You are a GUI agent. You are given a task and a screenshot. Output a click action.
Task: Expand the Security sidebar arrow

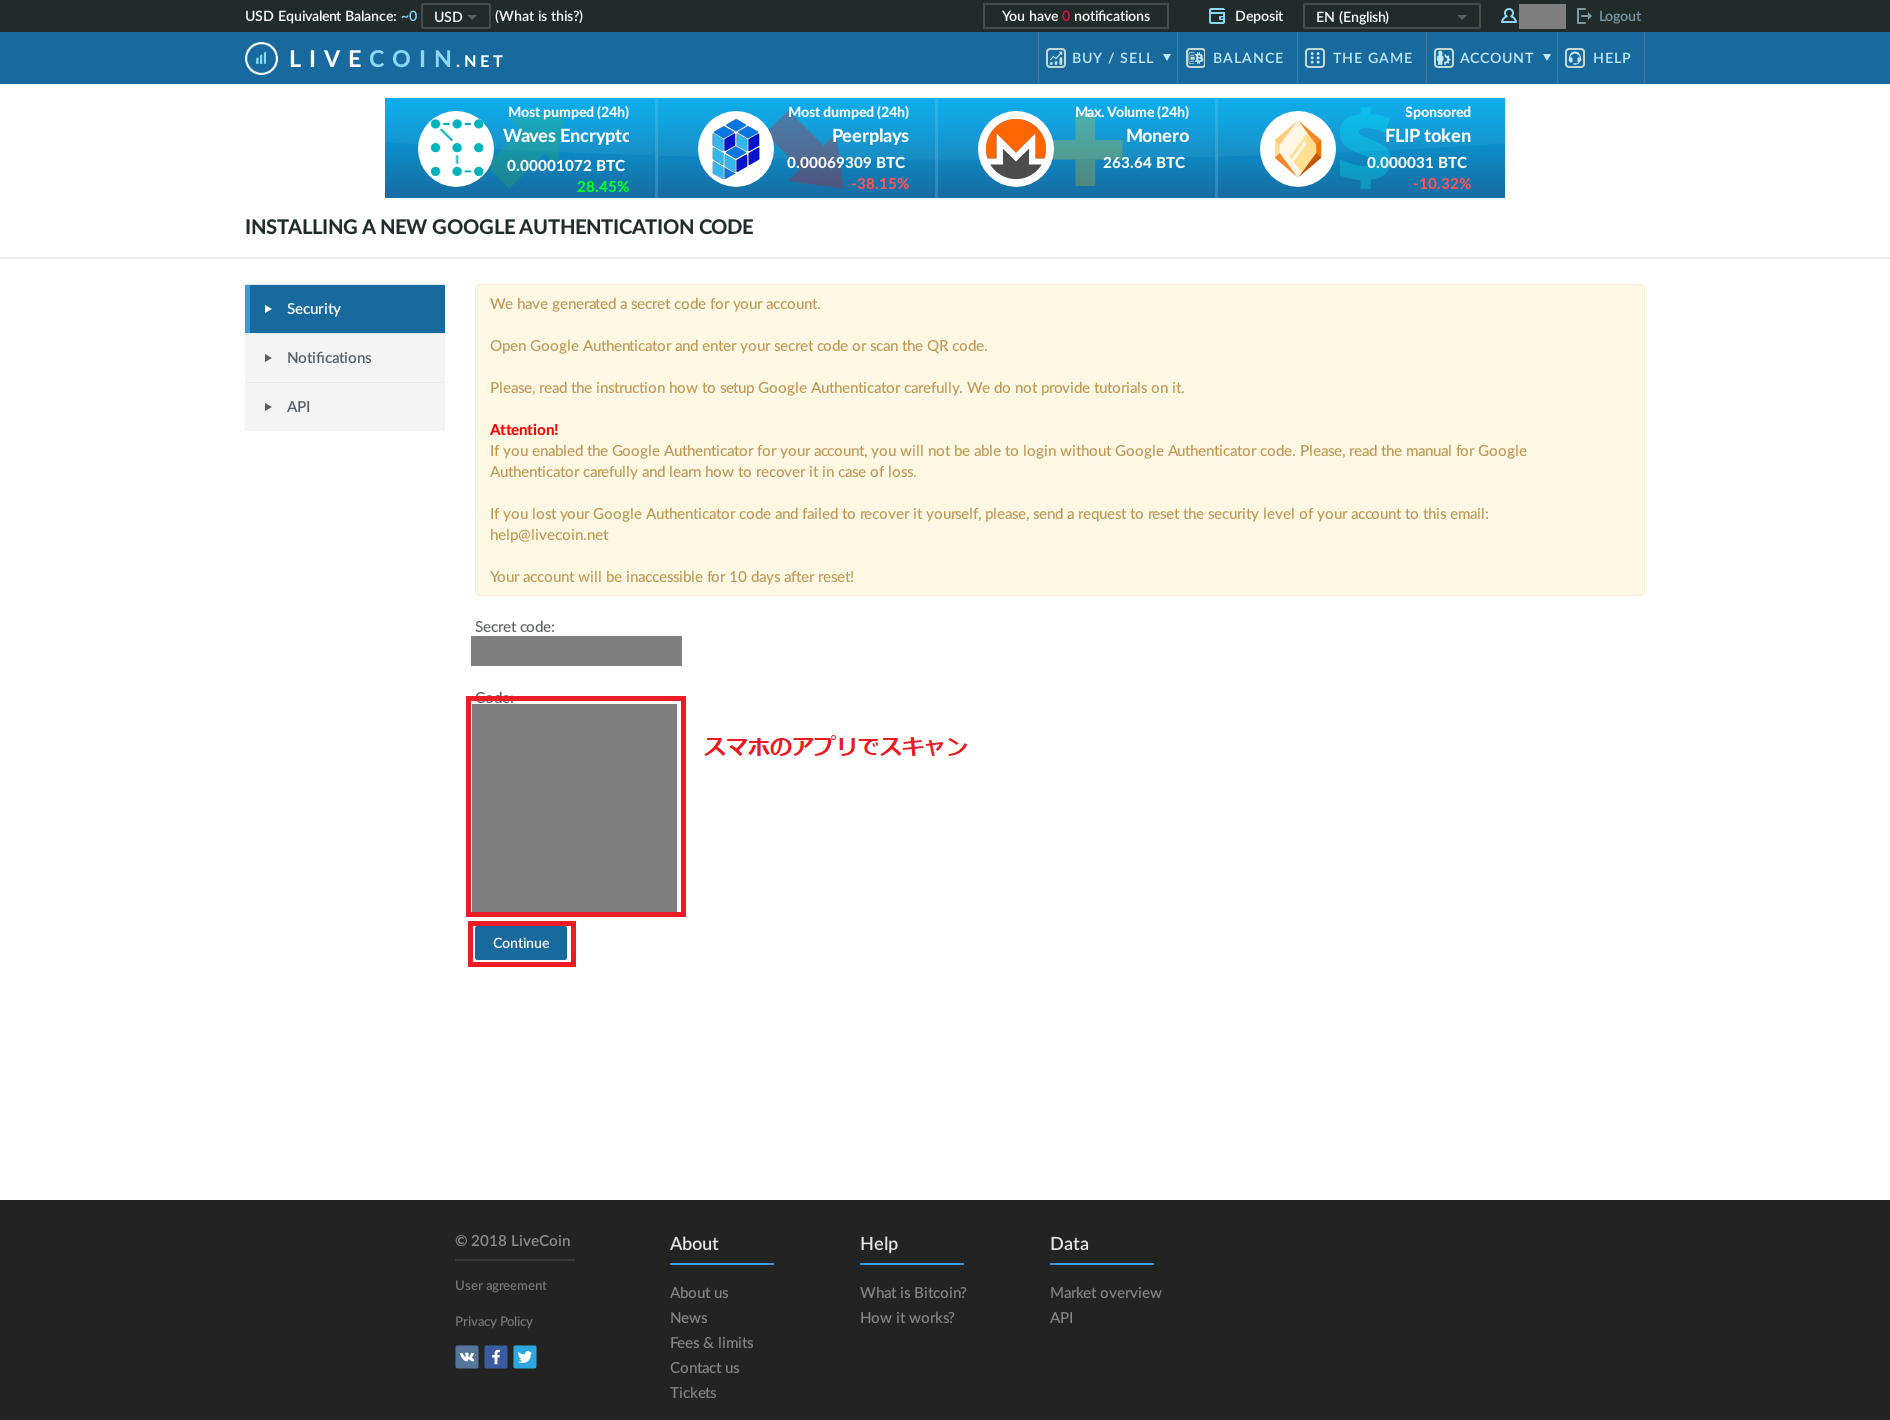pyautogui.click(x=268, y=309)
